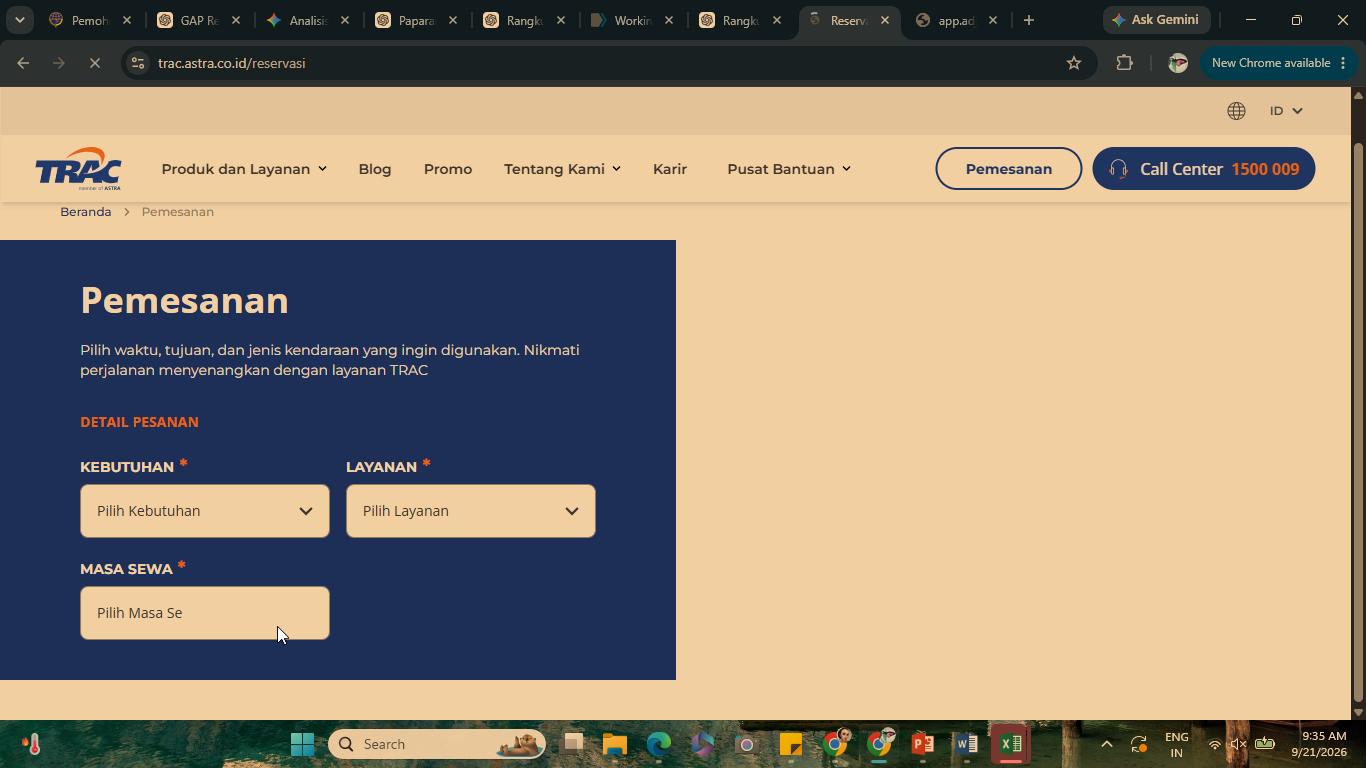Expand Produk dan Layanan menu

(x=244, y=169)
